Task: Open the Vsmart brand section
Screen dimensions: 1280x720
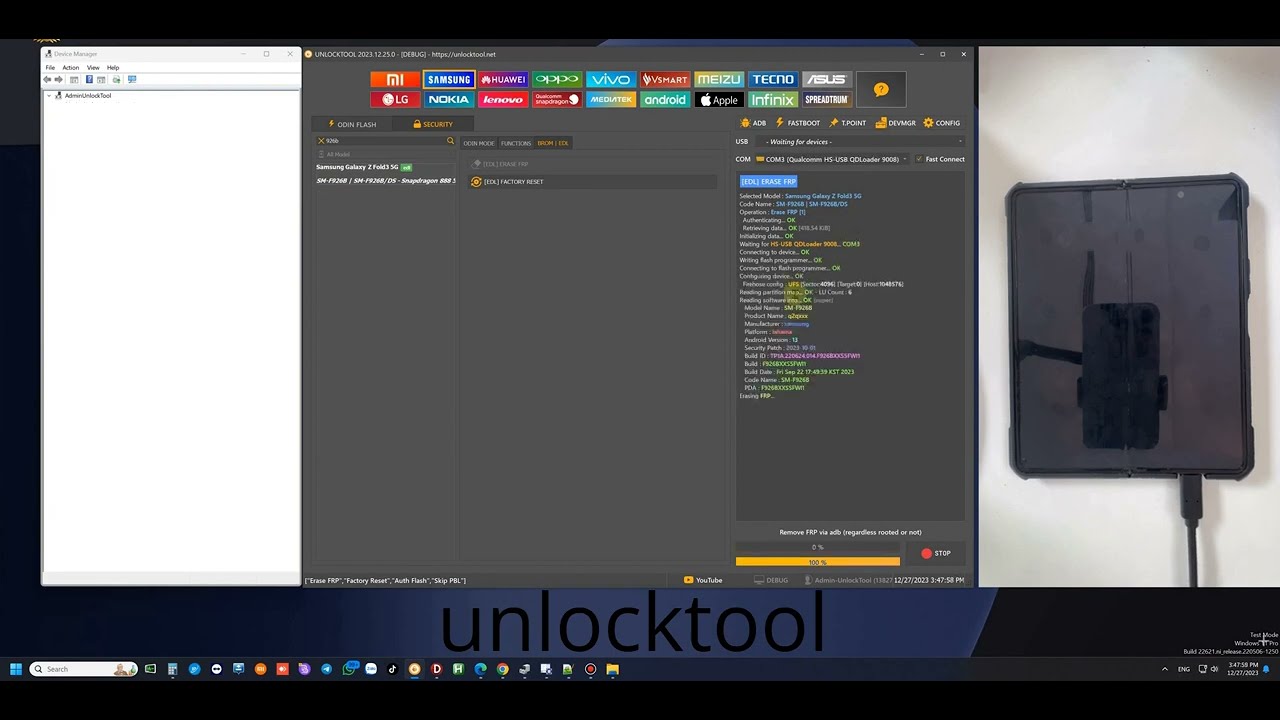Action: (665, 79)
